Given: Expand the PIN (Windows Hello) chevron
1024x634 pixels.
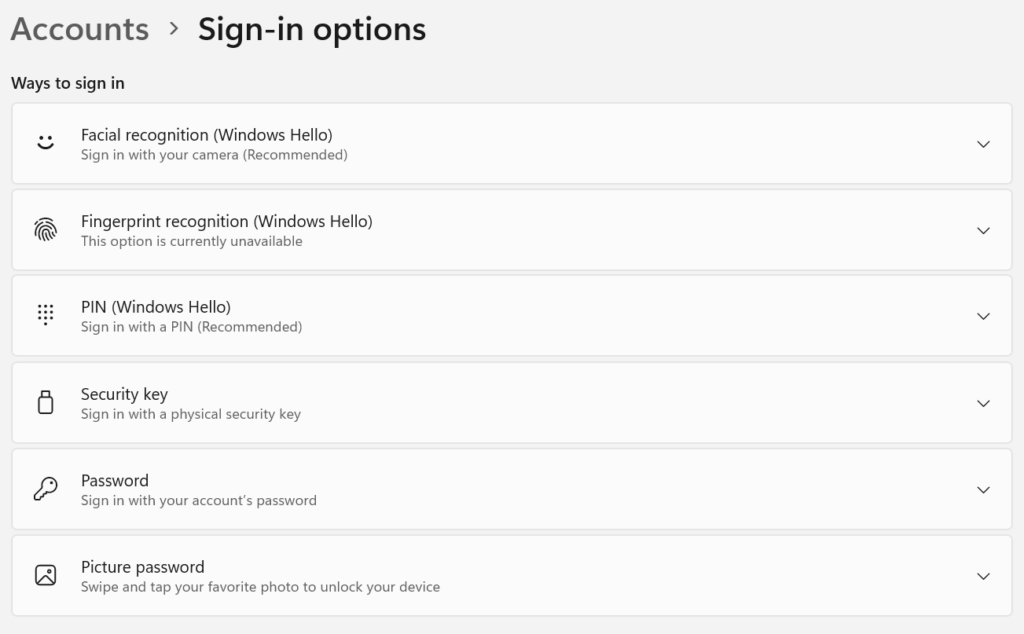Looking at the screenshot, I should pyautogui.click(x=983, y=316).
